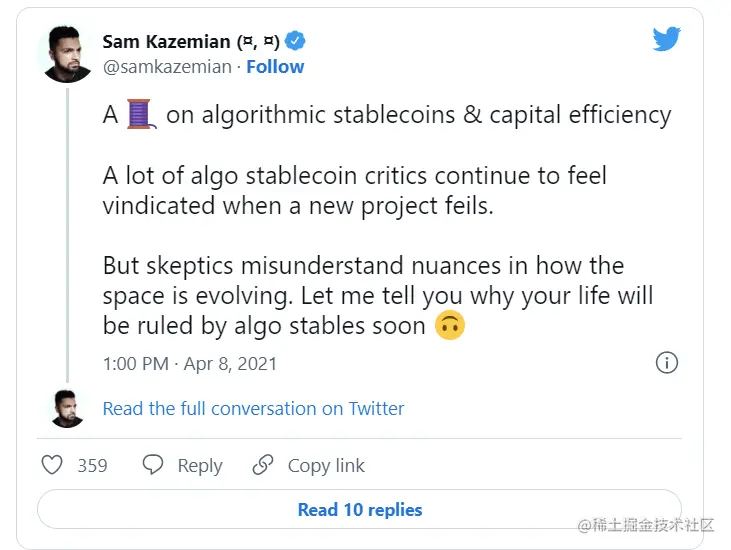Select the Copy link text
Image resolution: width=731 pixels, height=550 pixels.
[x=326, y=466]
